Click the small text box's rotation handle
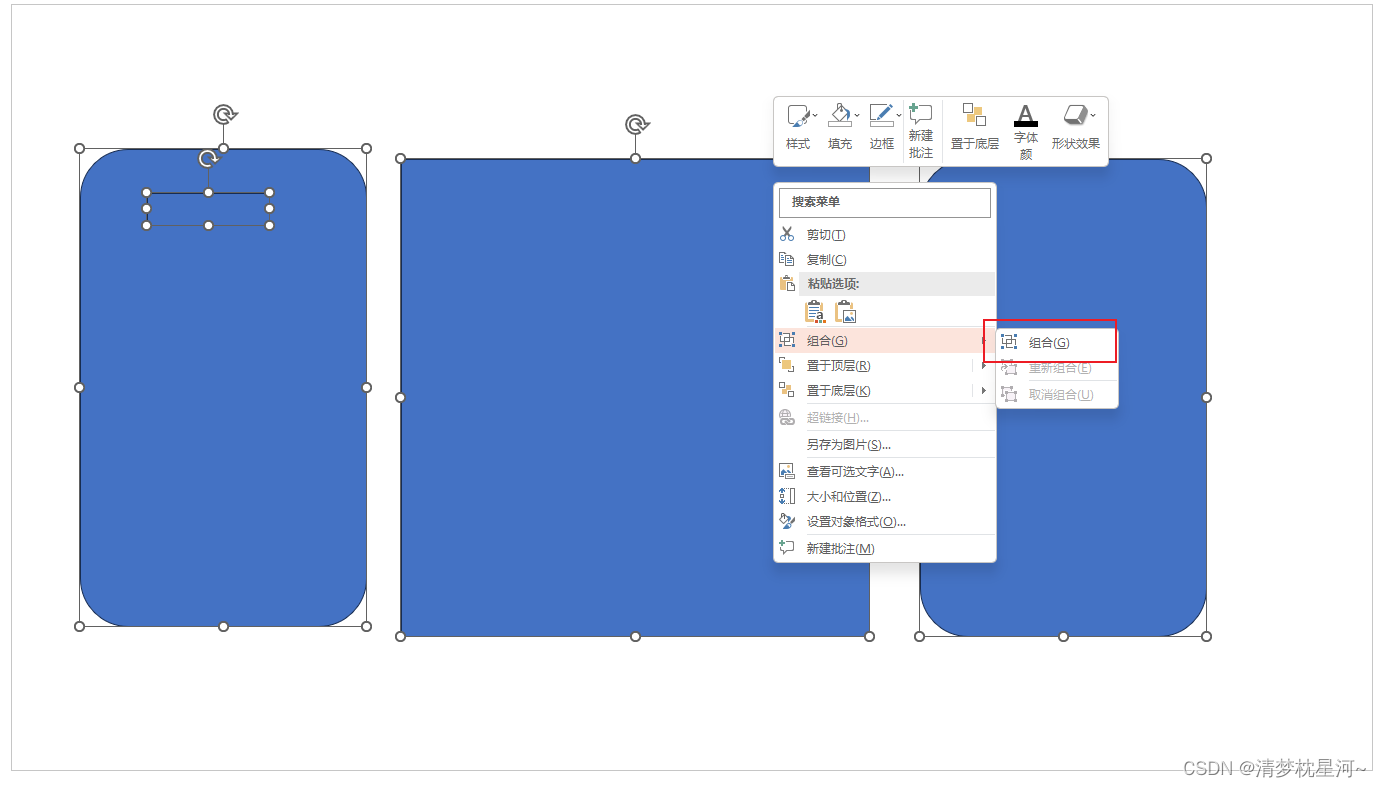This screenshot has height=787, width=1381. coord(208,159)
